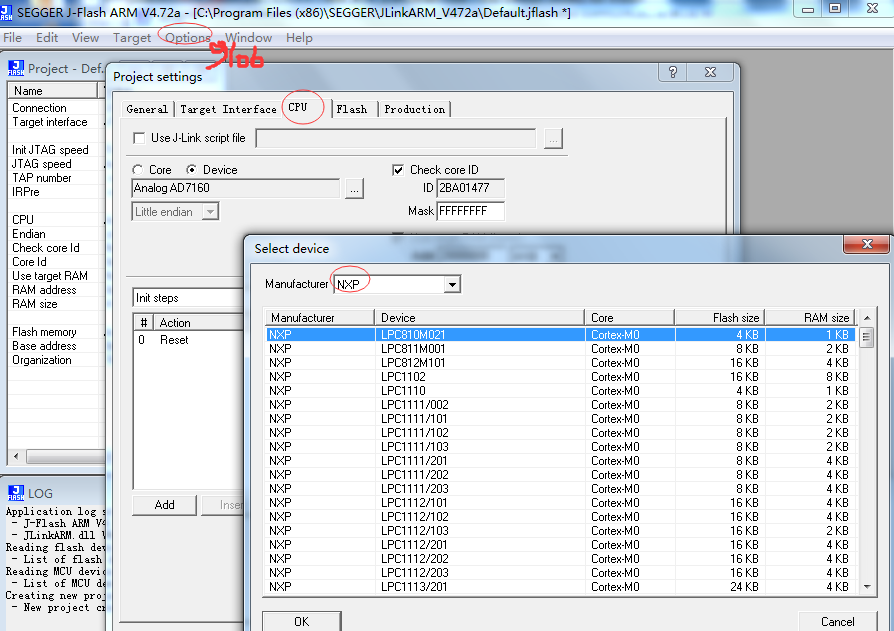Click the J-Flash icon of the LOG panel
The width and height of the screenshot is (894, 631).
point(15,493)
